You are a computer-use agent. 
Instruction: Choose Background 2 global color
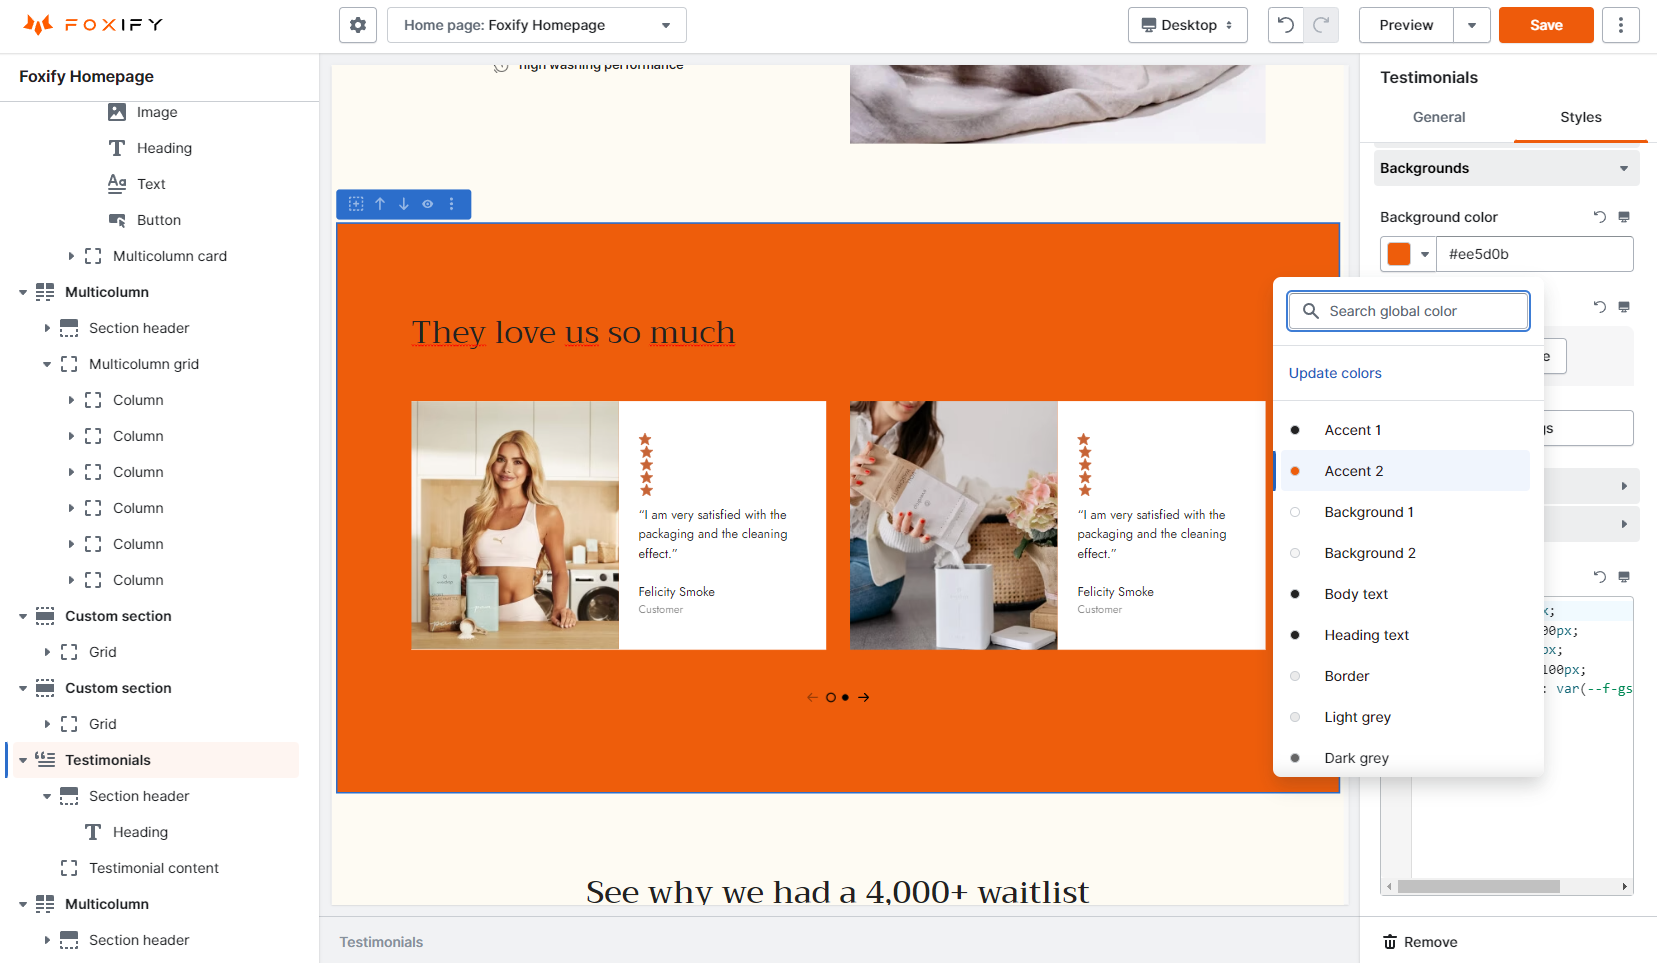1406,553
